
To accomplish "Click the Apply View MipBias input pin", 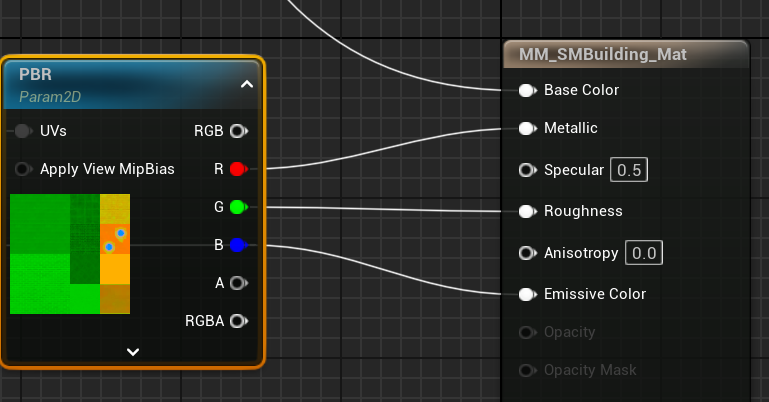I will (23, 169).
